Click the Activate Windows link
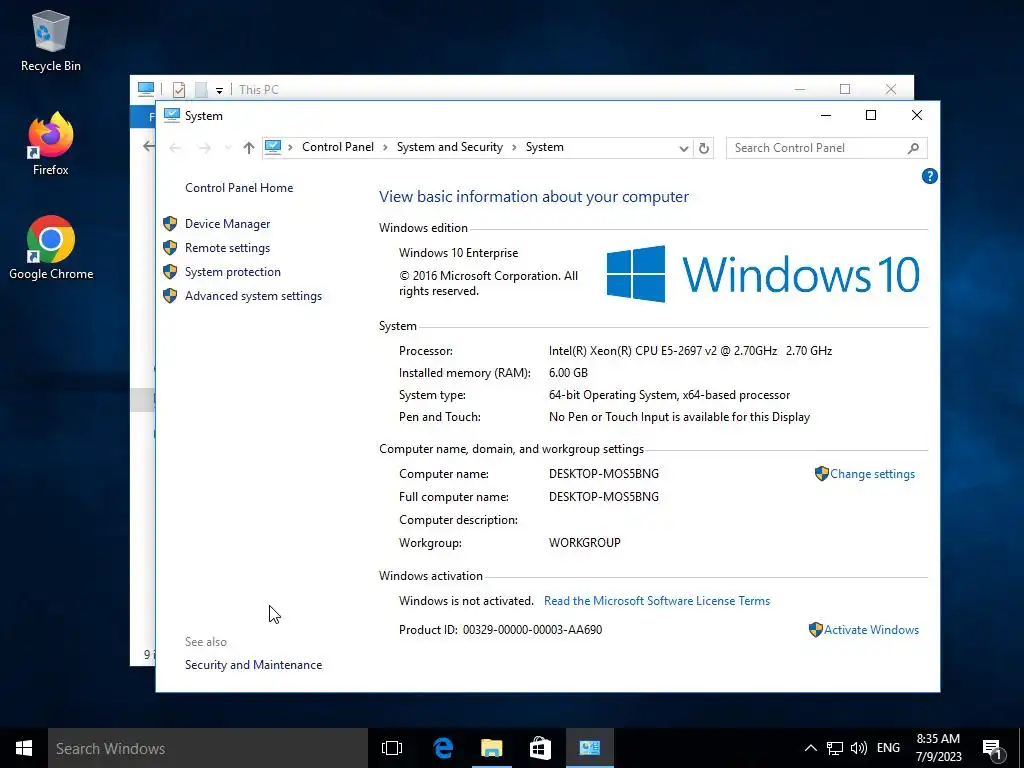Viewport: 1024px width, 768px height. coord(871,630)
